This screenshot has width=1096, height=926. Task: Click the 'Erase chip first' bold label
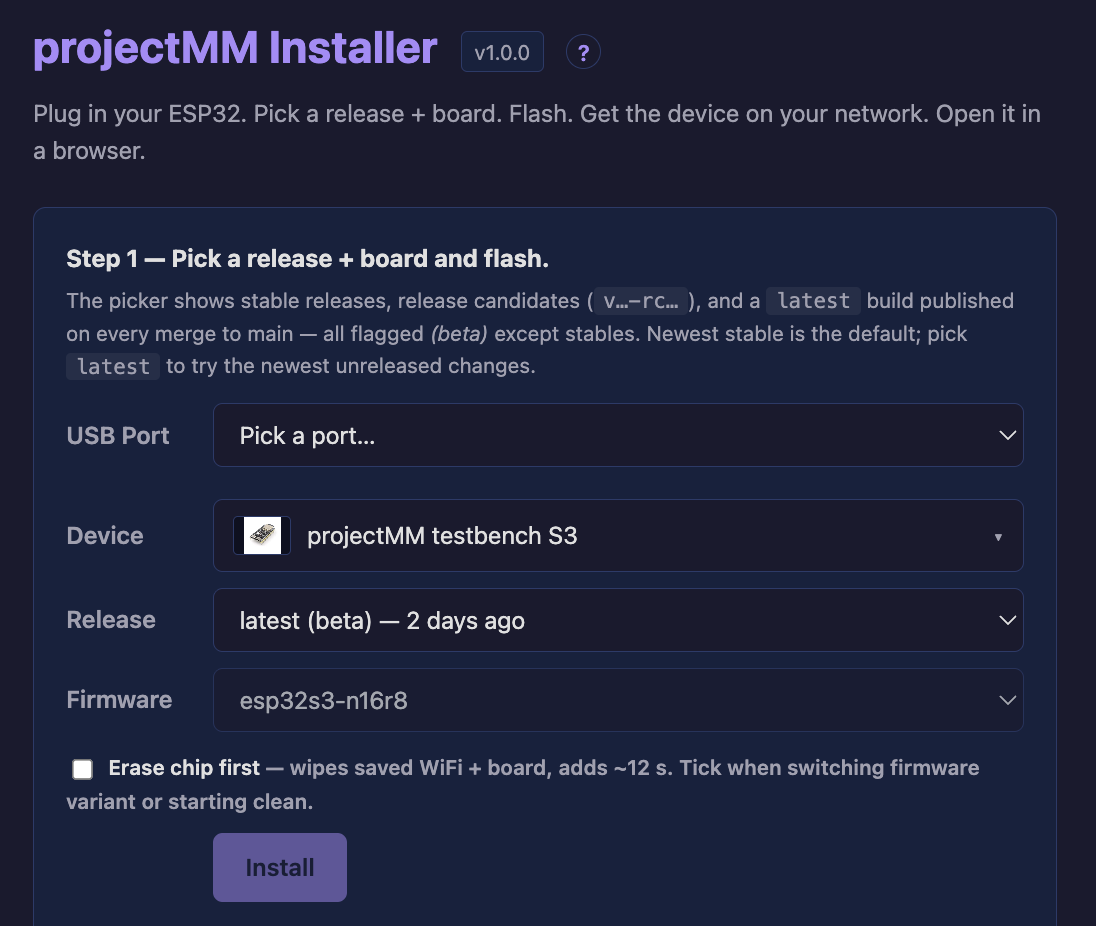tap(184, 768)
